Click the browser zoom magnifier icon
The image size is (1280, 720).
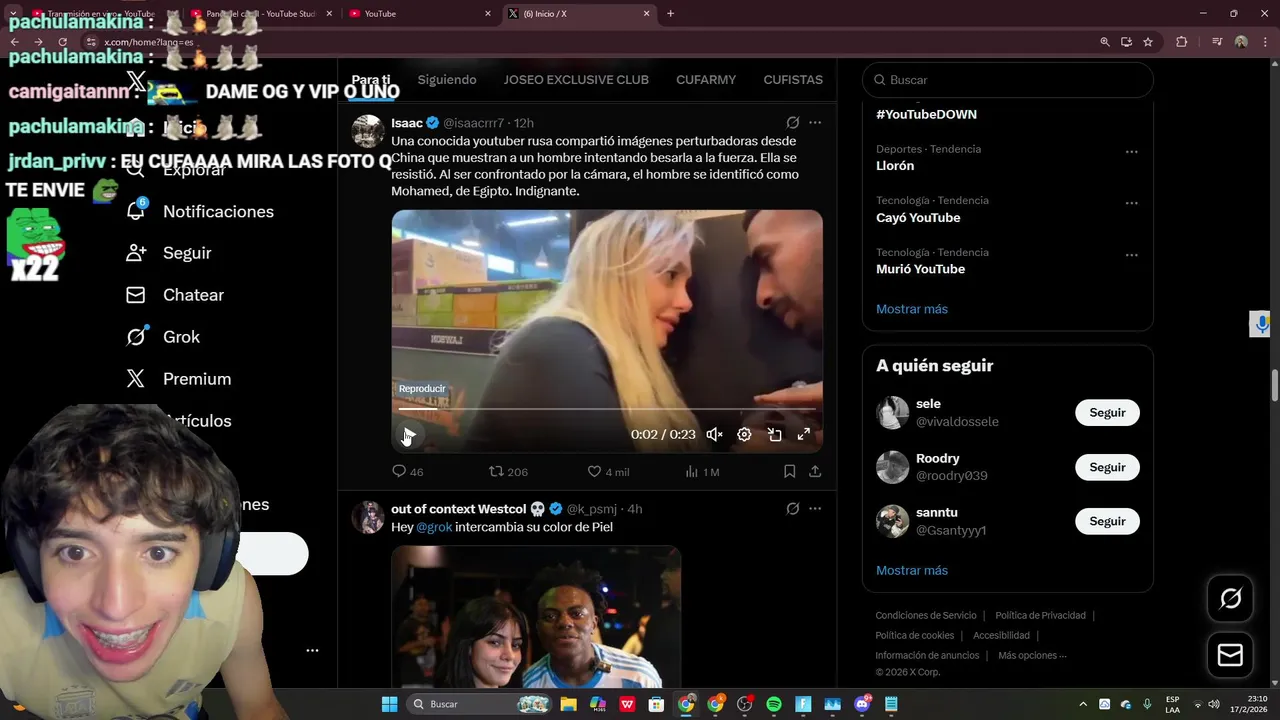tap(1104, 42)
